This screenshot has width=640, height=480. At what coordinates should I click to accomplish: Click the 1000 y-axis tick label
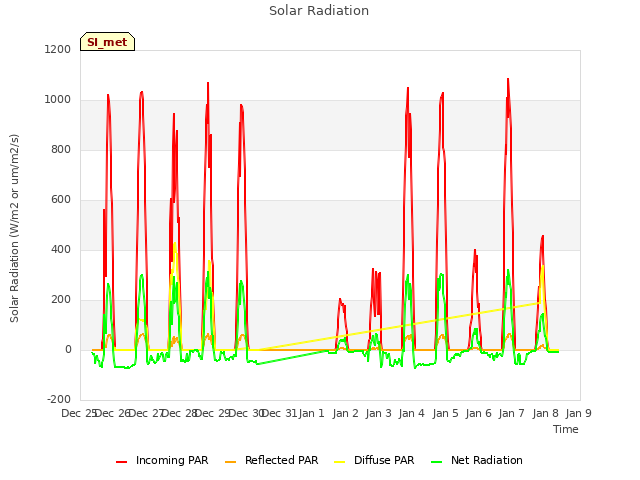(58, 100)
